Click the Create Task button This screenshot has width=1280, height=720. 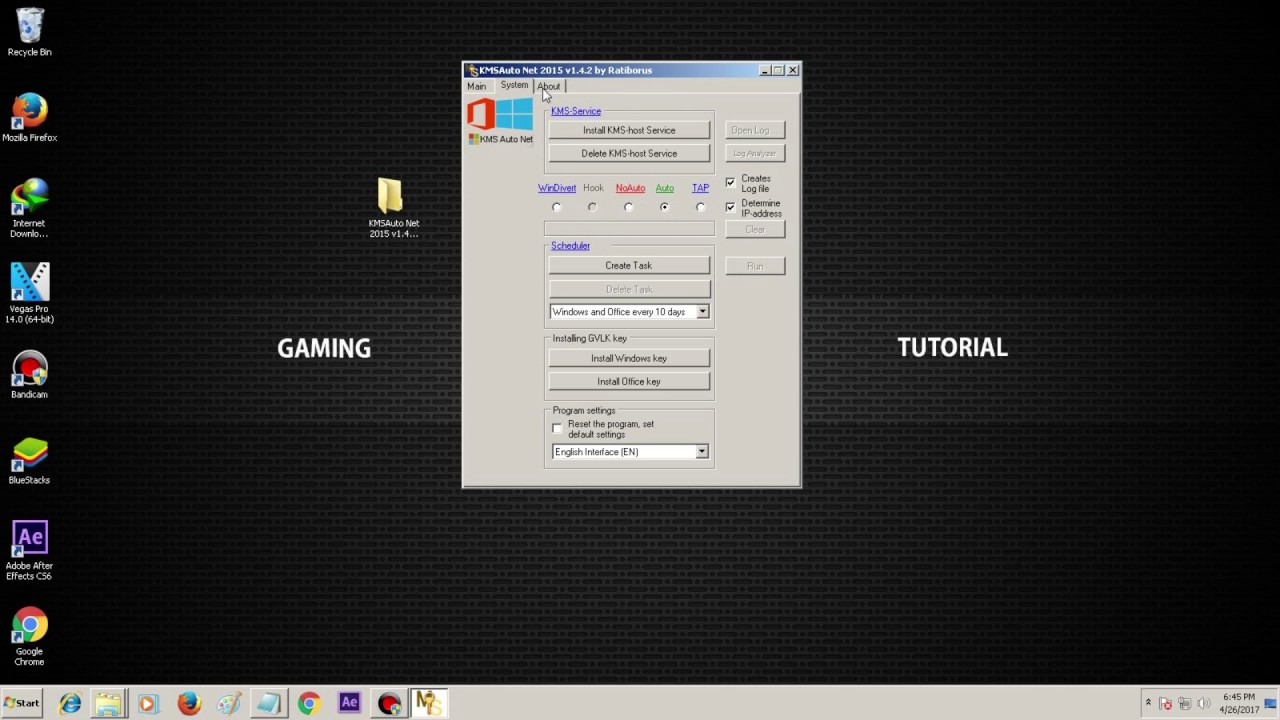629,265
